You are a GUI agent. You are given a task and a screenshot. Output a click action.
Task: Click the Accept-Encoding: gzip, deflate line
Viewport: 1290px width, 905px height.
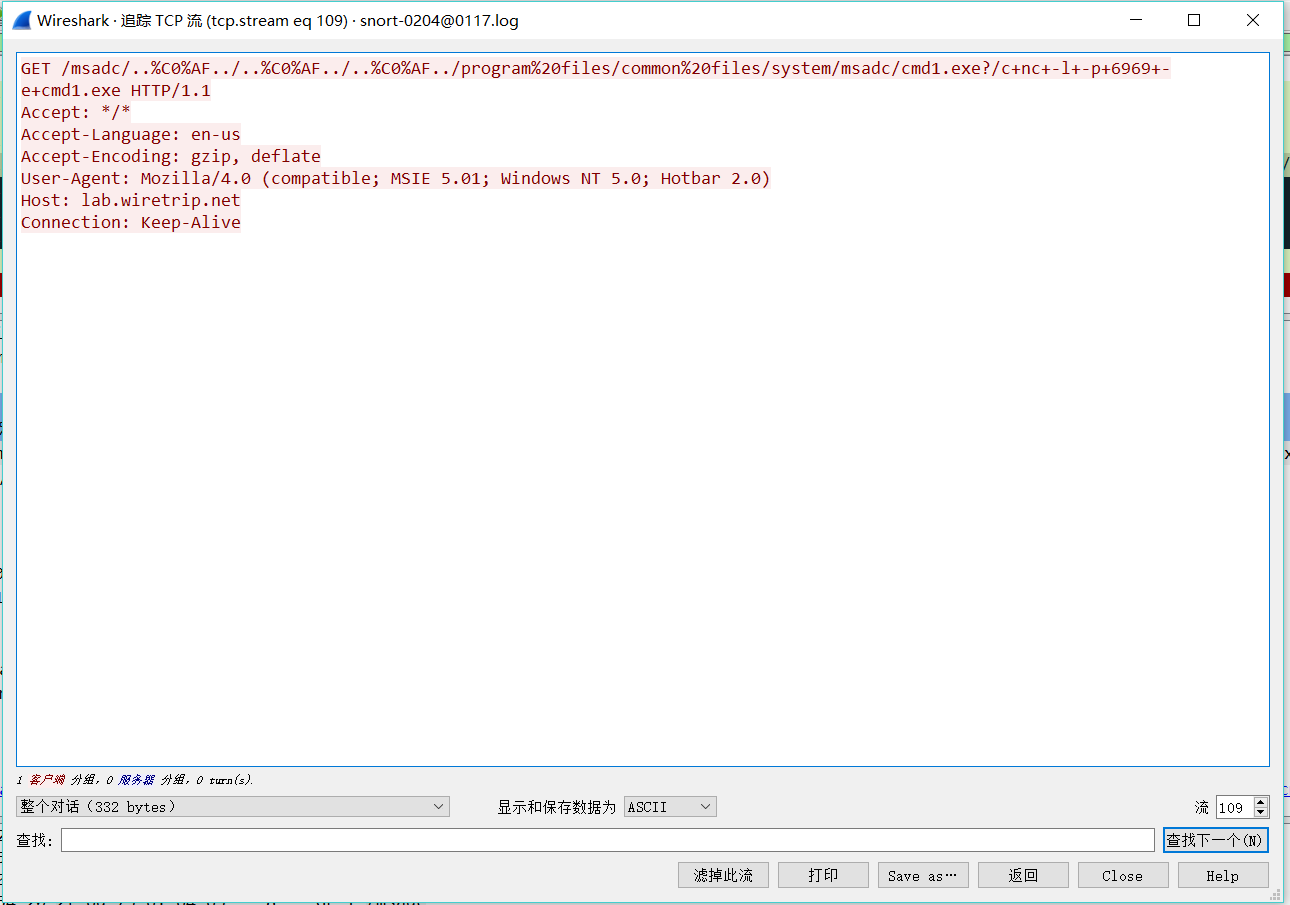[x=171, y=156]
